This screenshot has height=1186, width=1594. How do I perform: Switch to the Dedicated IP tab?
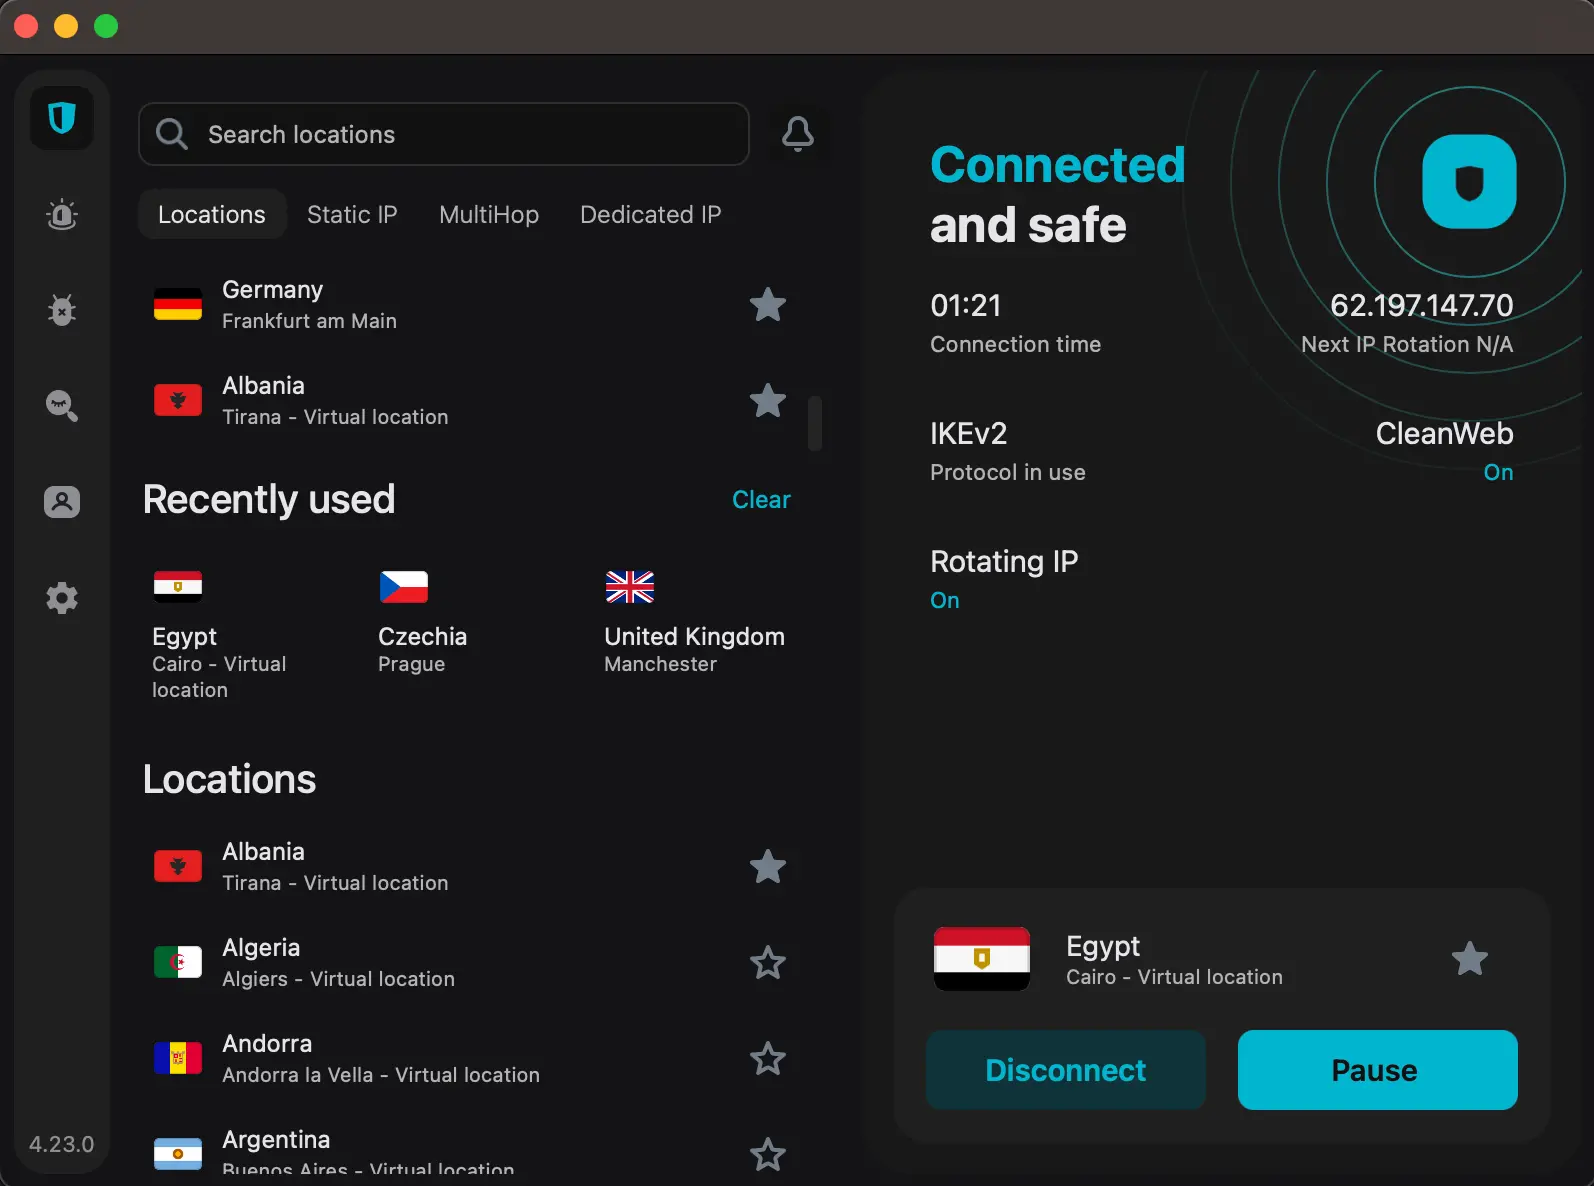pyautogui.click(x=651, y=214)
